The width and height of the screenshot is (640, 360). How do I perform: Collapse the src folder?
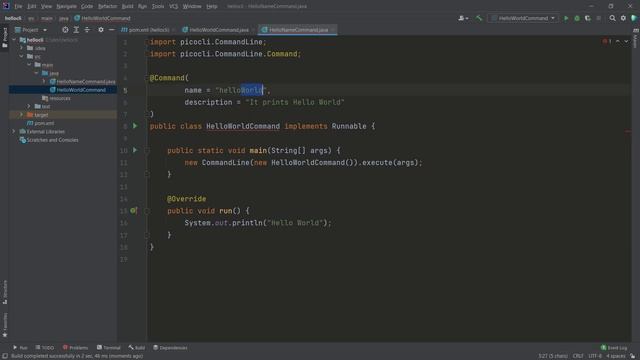(x=22, y=56)
